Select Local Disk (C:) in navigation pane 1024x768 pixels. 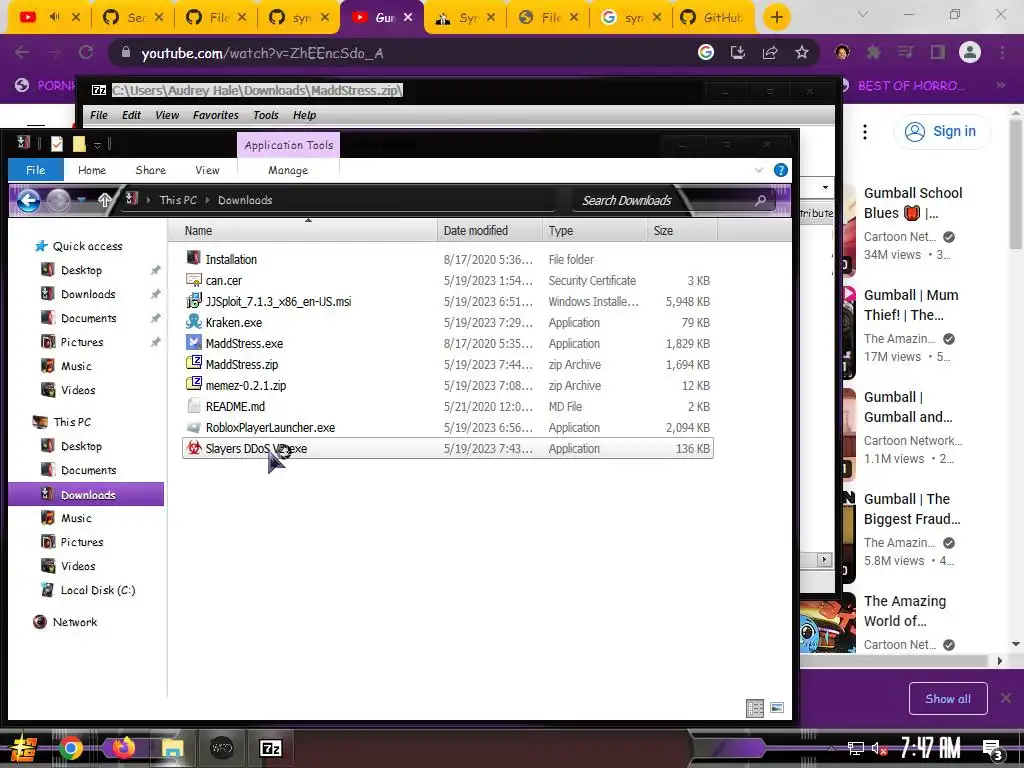point(98,590)
